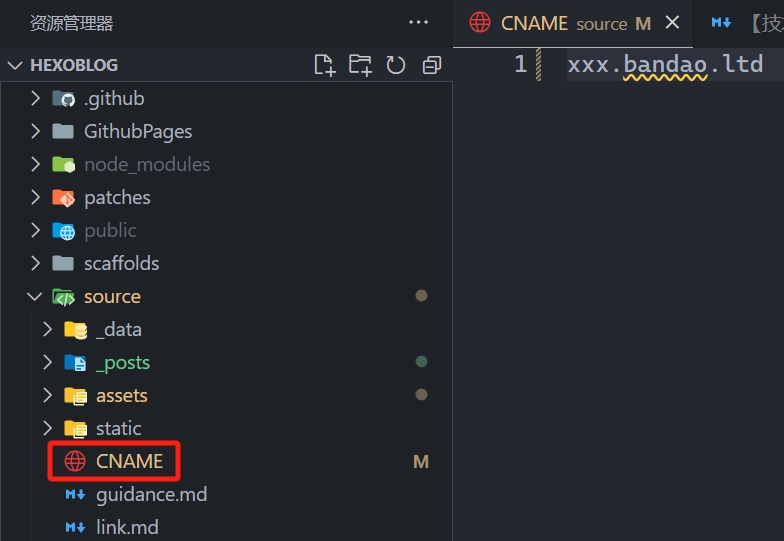Click the New Folder icon in explorer header

[x=360, y=65]
